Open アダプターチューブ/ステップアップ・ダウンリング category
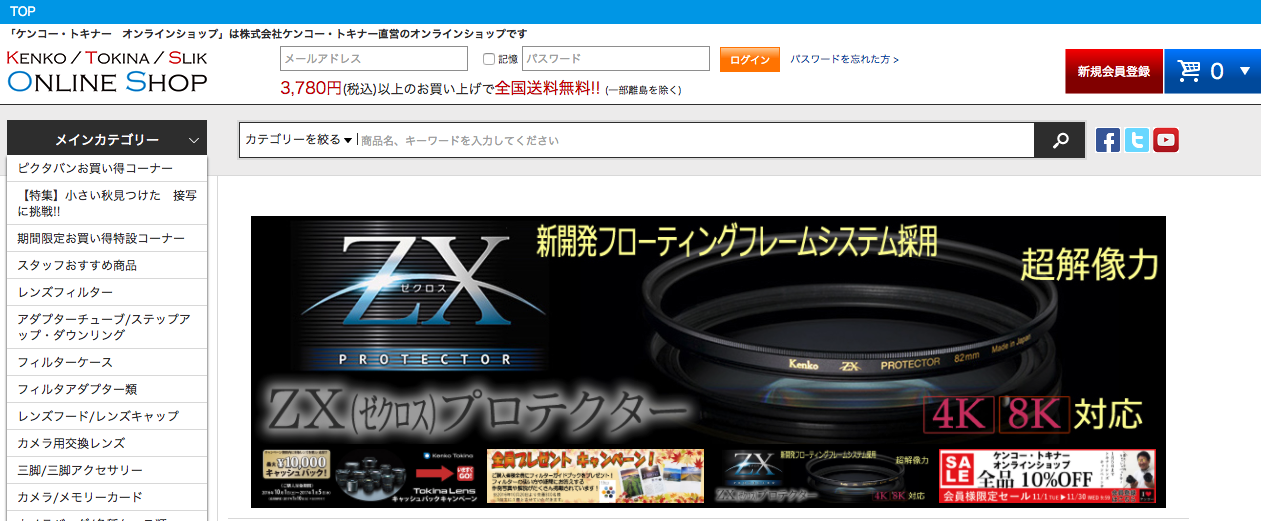 click(107, 327)
